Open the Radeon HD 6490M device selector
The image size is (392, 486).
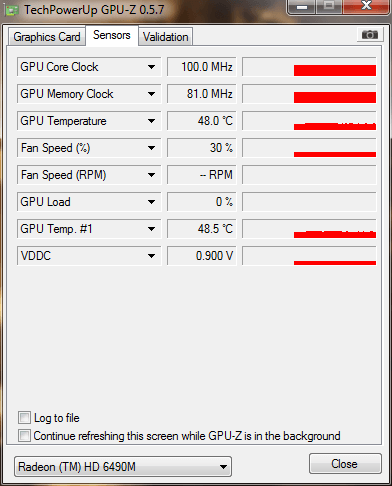pos(123,466)
